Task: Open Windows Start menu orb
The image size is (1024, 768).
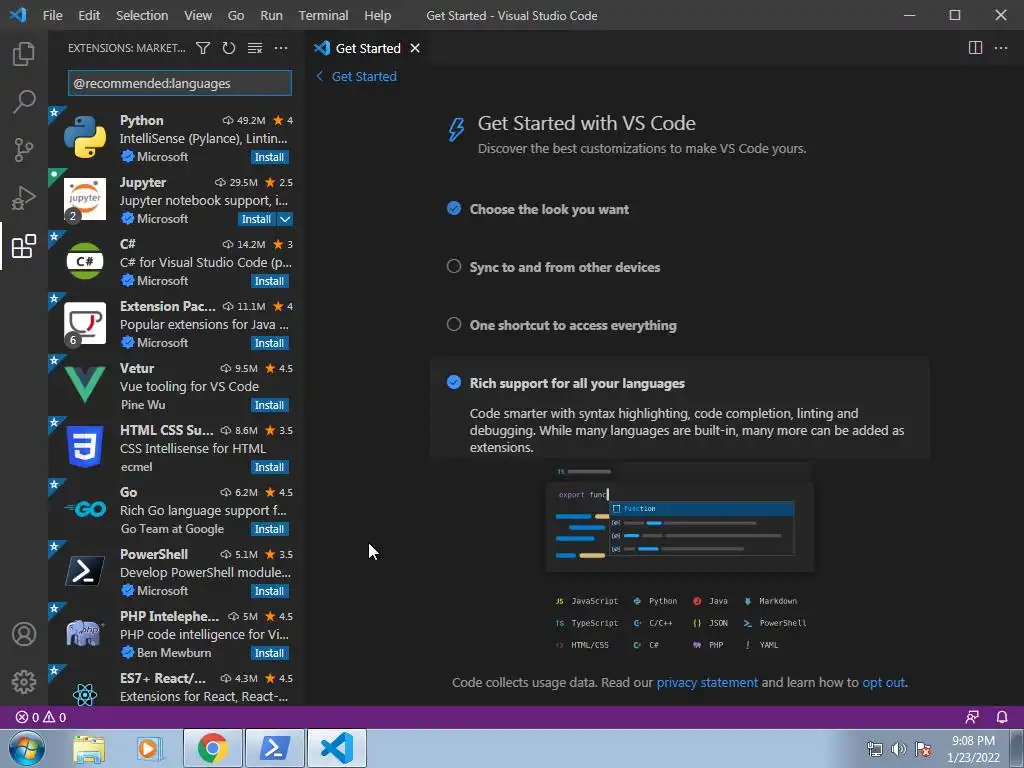Action: click(x=27, y=748)
